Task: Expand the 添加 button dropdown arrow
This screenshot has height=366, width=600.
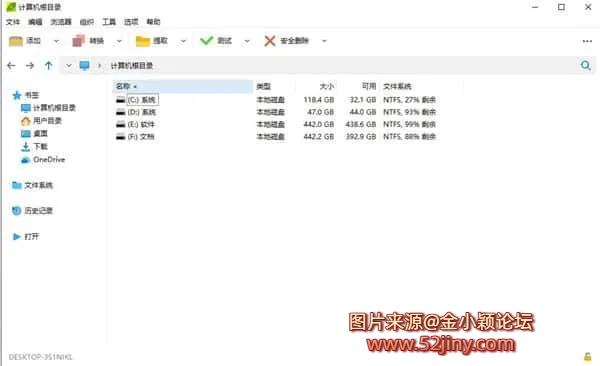Action: pos(56,41)
